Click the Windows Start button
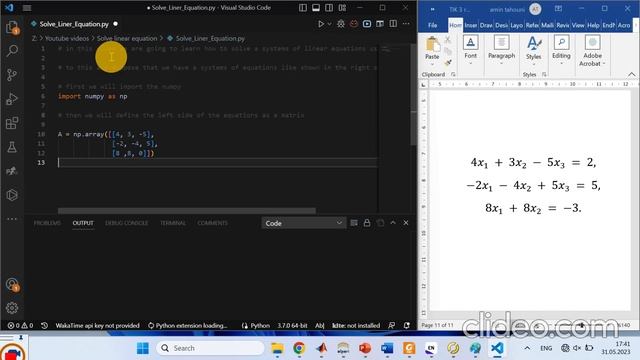The width and height of the screenshot is (640, 360). (143, 348)
